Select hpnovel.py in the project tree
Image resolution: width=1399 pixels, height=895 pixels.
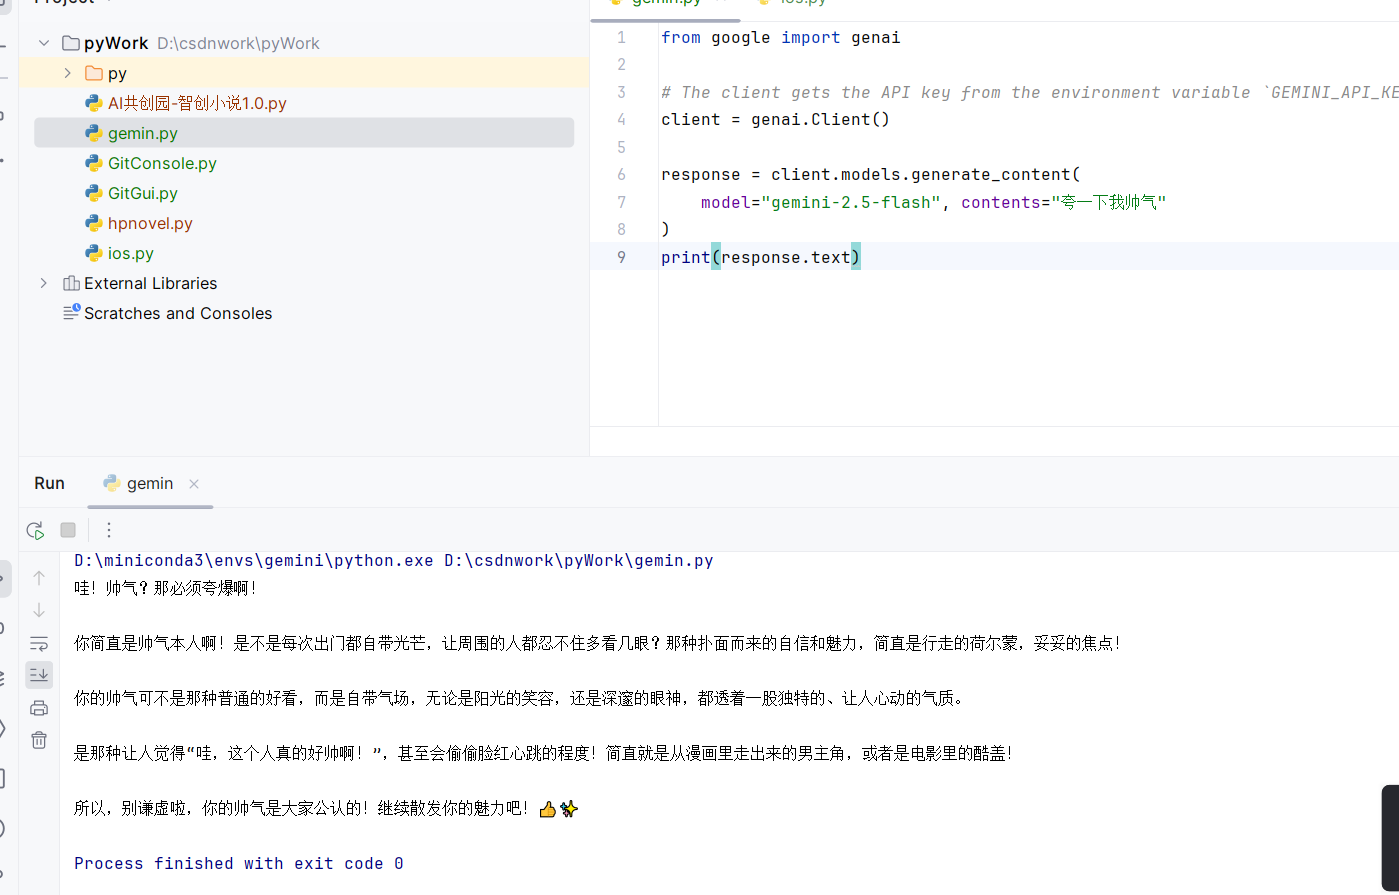tap(148, 223)
